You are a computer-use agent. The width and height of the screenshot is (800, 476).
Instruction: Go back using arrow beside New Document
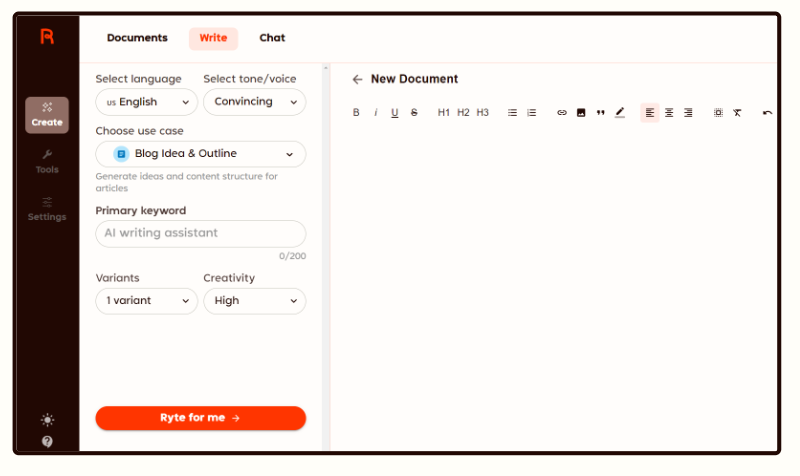[357, 79]
